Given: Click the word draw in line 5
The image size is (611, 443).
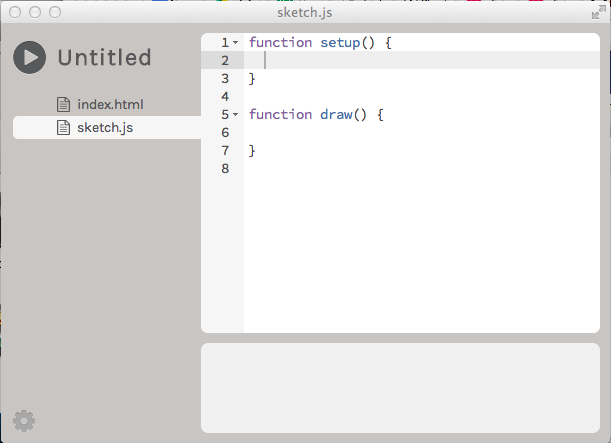Looking at the screenshot, I should (336, 115).
